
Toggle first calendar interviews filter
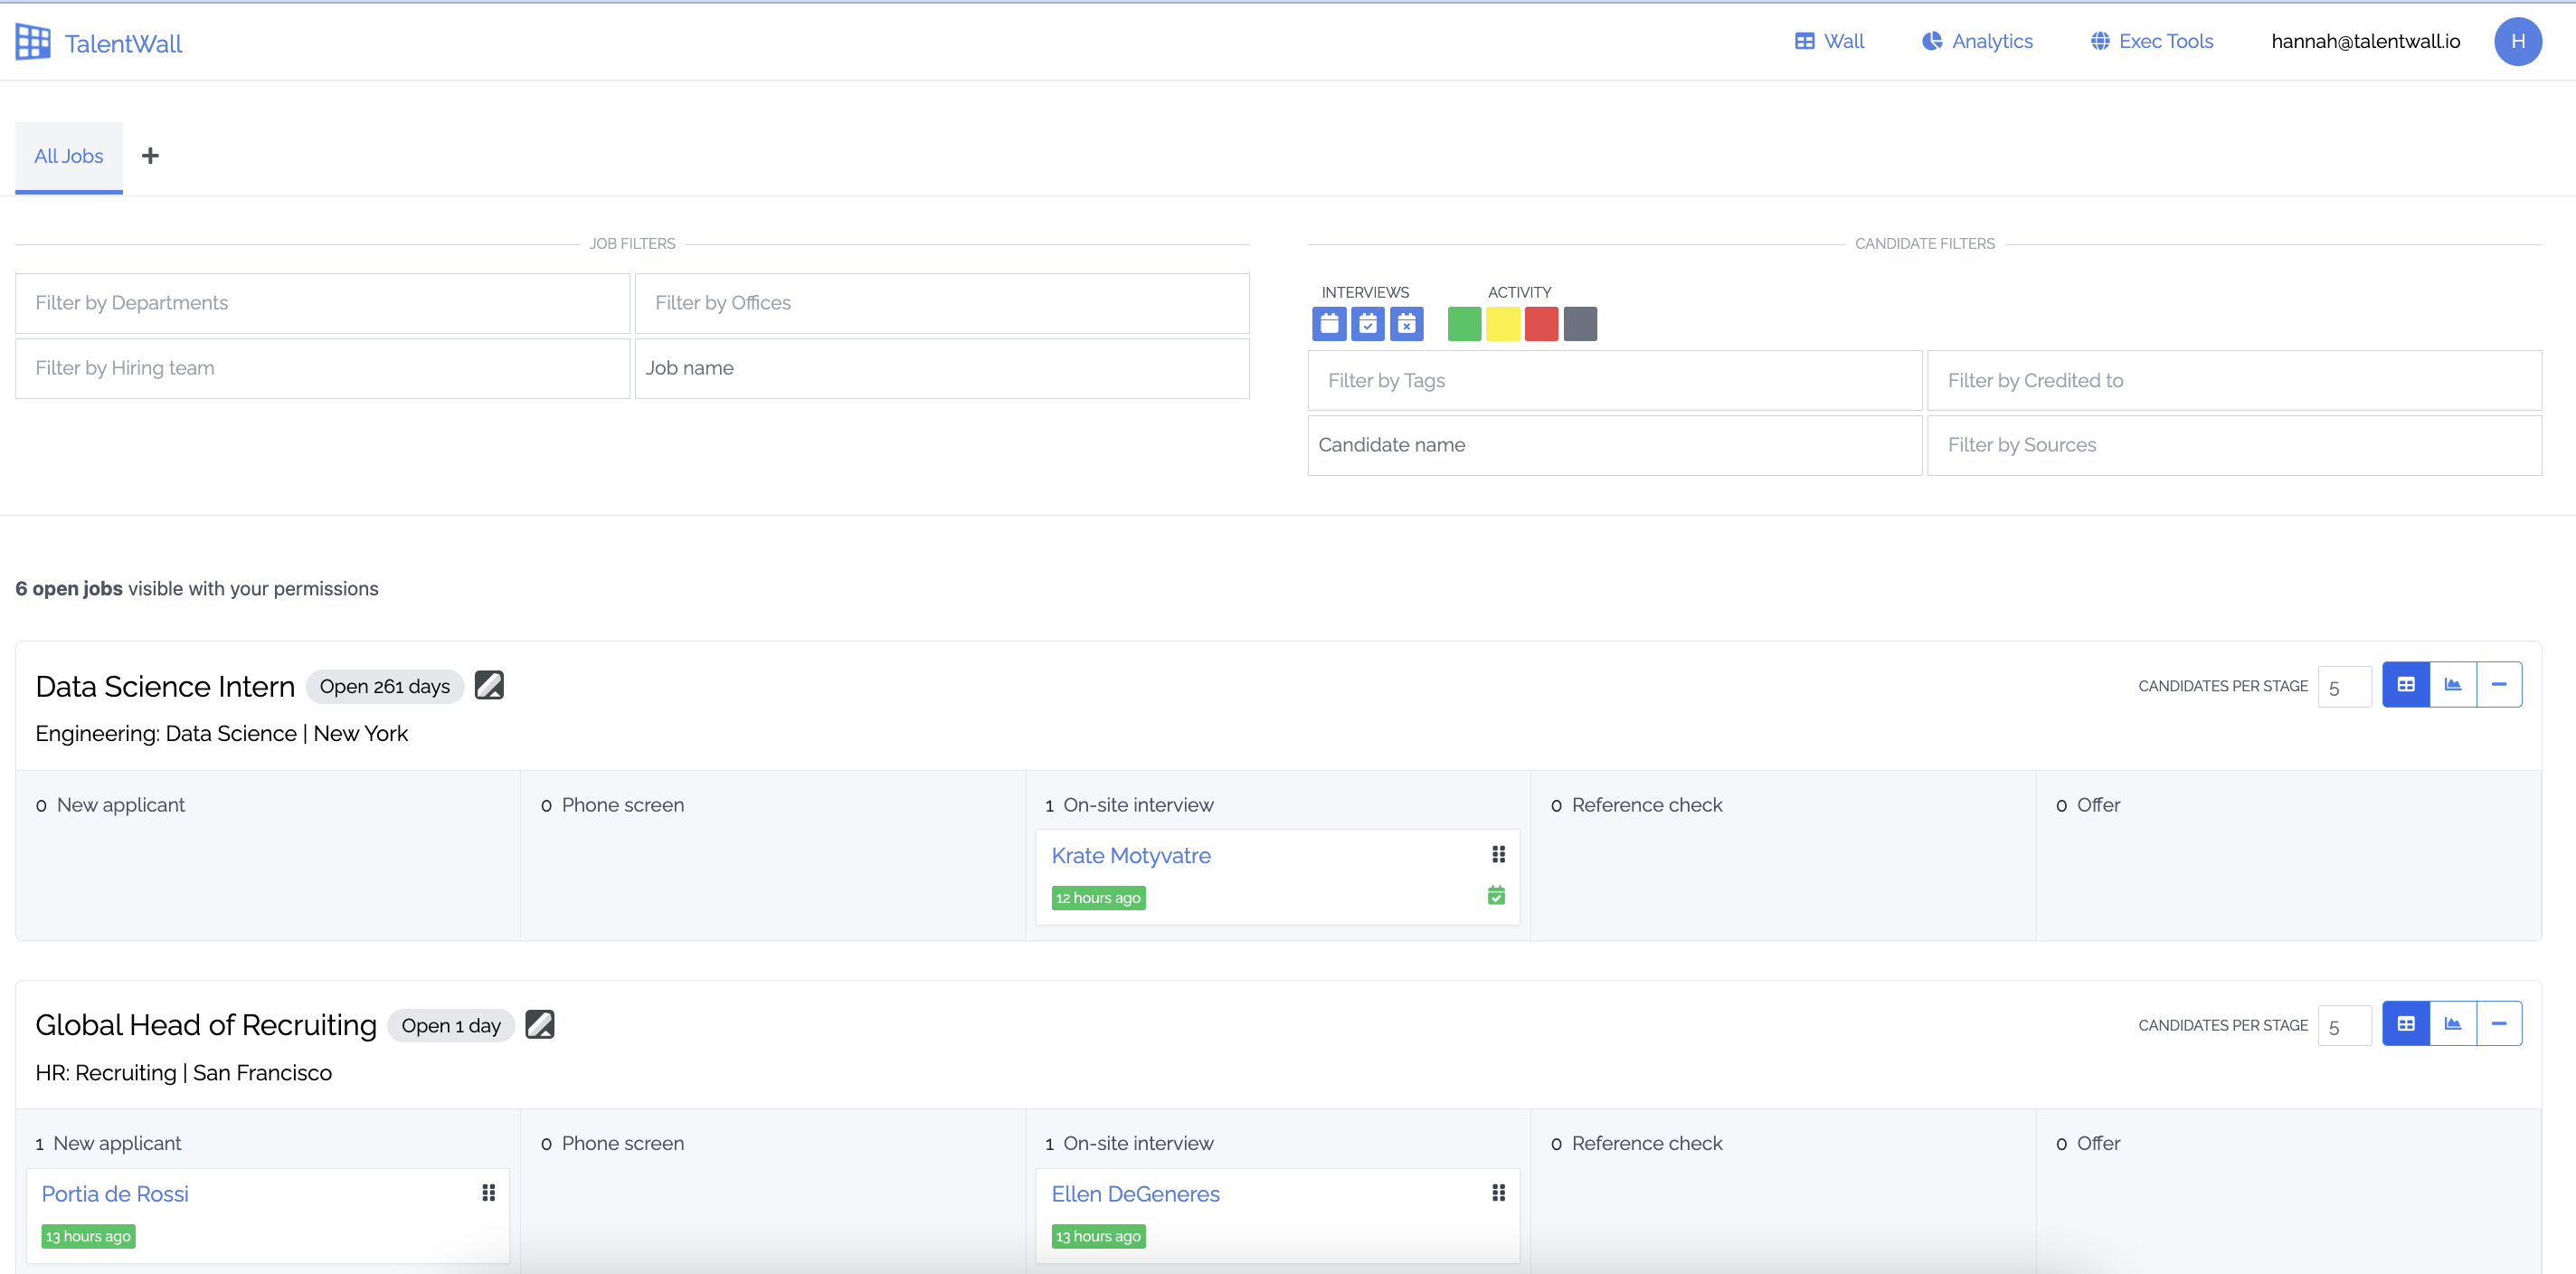coord(1329,324)
